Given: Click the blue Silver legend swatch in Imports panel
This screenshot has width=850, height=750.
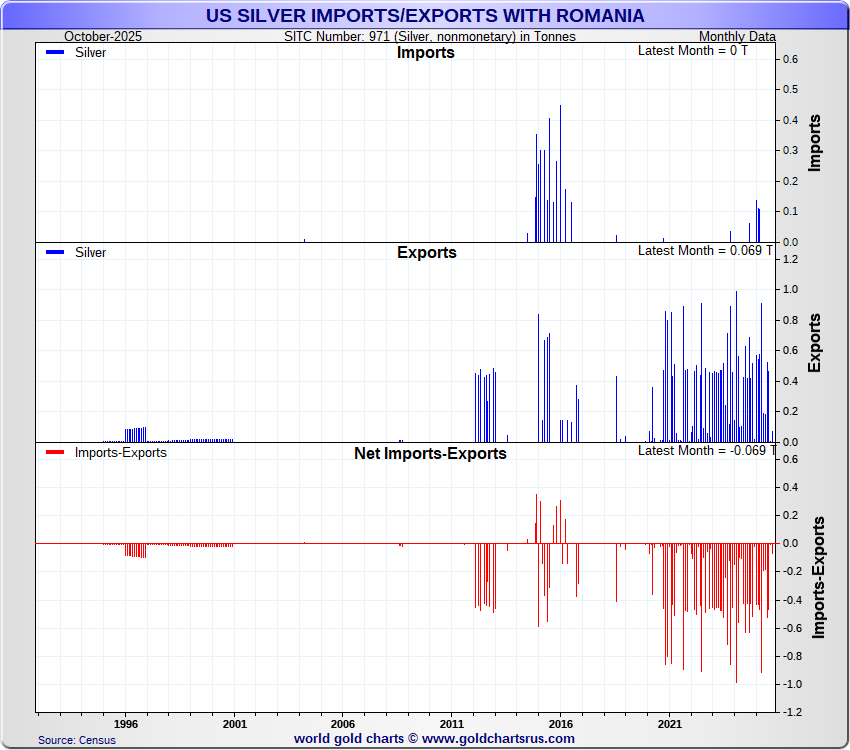Looking at the screenshot, I should pyautogui.click(x=55, y=53).
